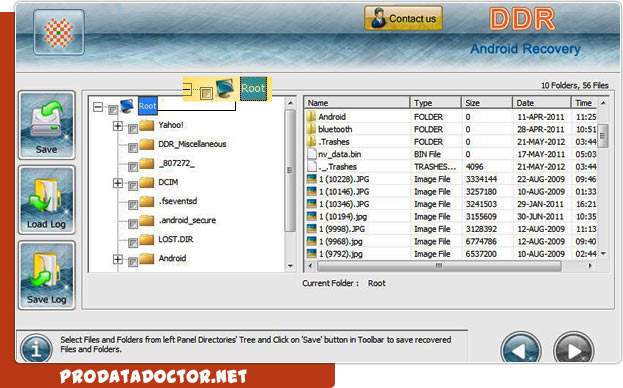Click the nv_data.bin file icon
Viewport: 623px width, 388px height.
312,154
